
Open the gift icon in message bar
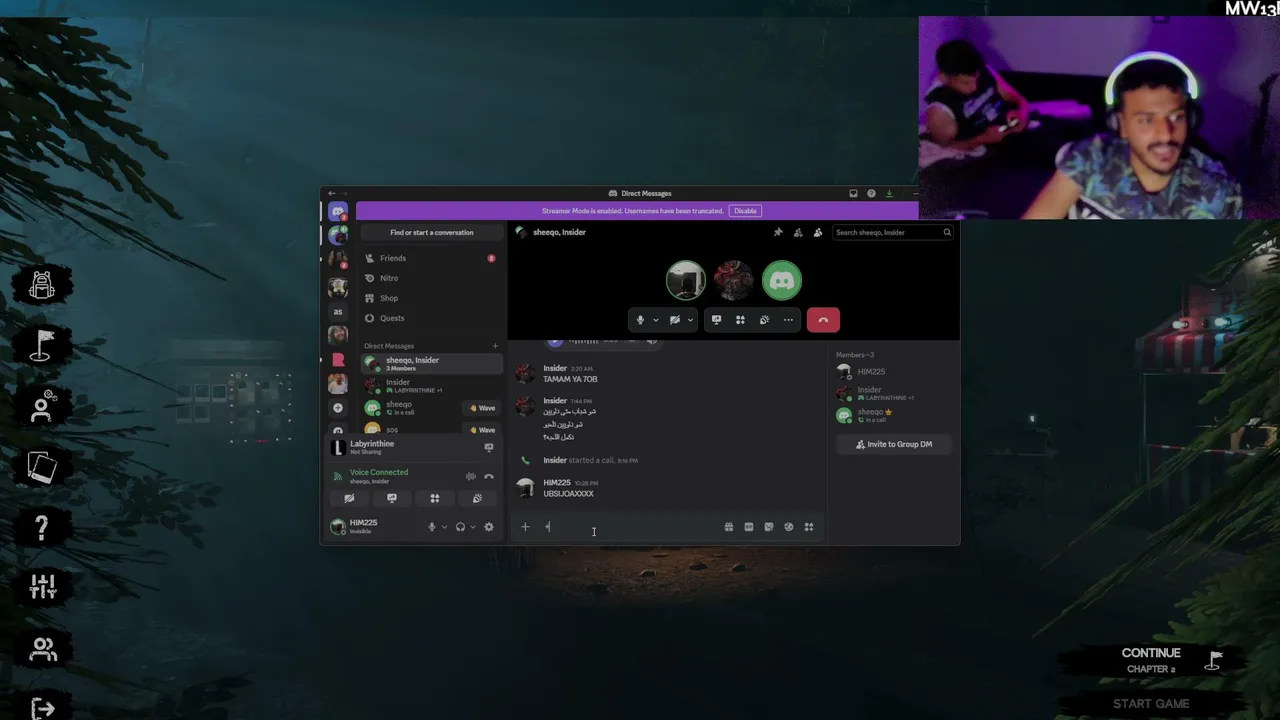[729, 527]
